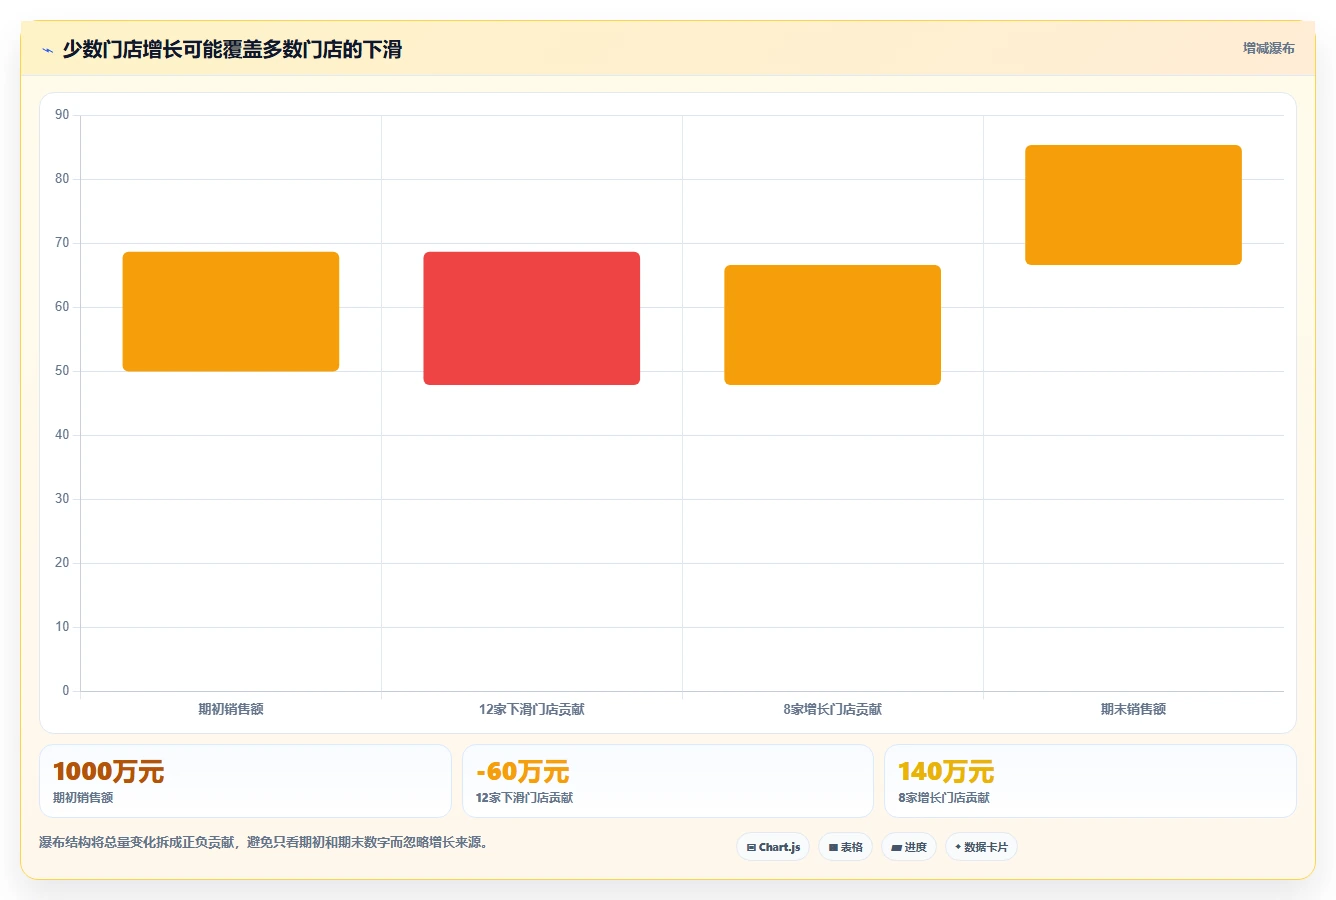Select the 进度 chip

click(x=908, y=847)
